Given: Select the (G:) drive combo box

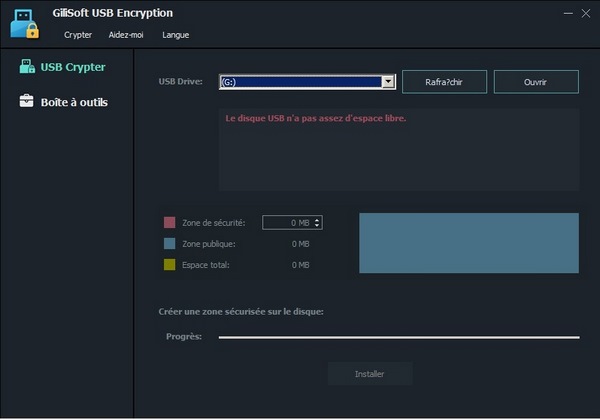Looking at the screenshot, I should point(307,81).
